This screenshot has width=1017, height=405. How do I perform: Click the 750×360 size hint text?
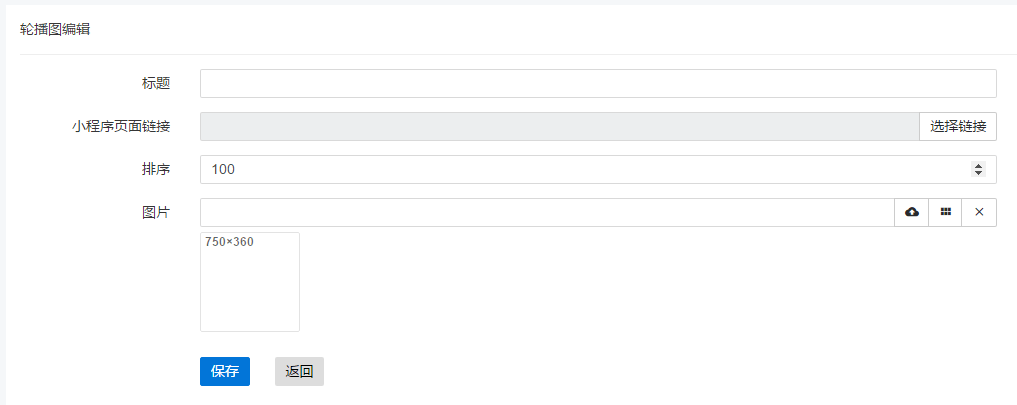229,242
